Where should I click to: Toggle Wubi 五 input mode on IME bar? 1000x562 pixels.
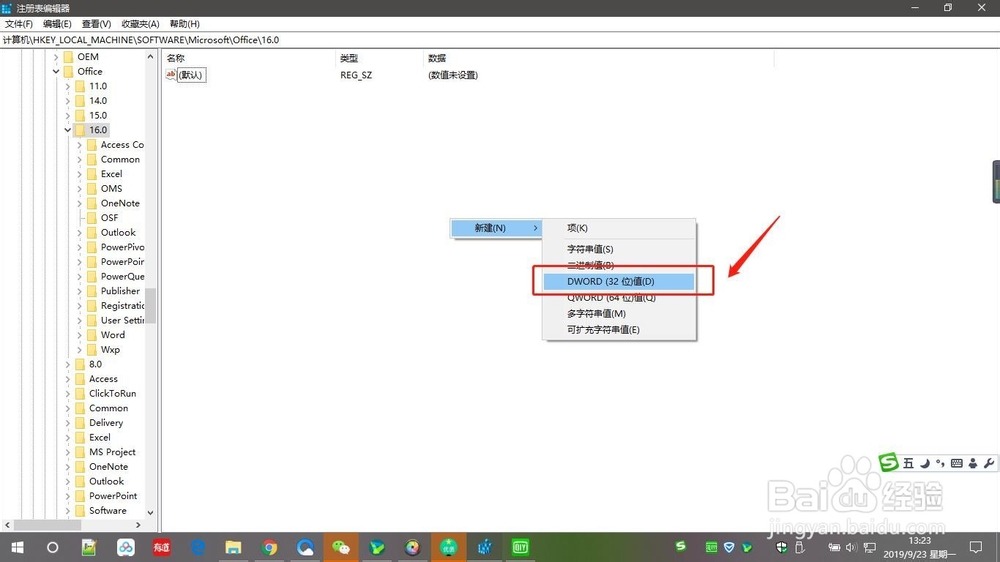click(x=908, y=463)
